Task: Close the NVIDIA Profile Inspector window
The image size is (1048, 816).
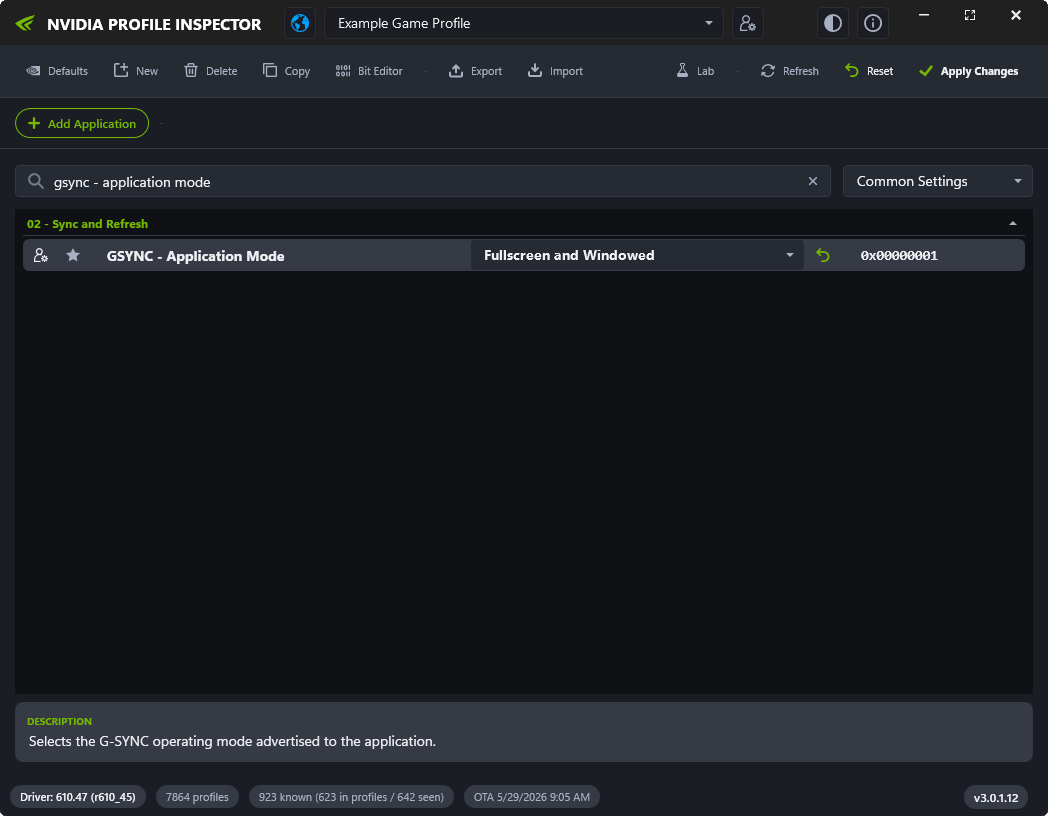Action: pyautogui.click(x=1016, y=15)
